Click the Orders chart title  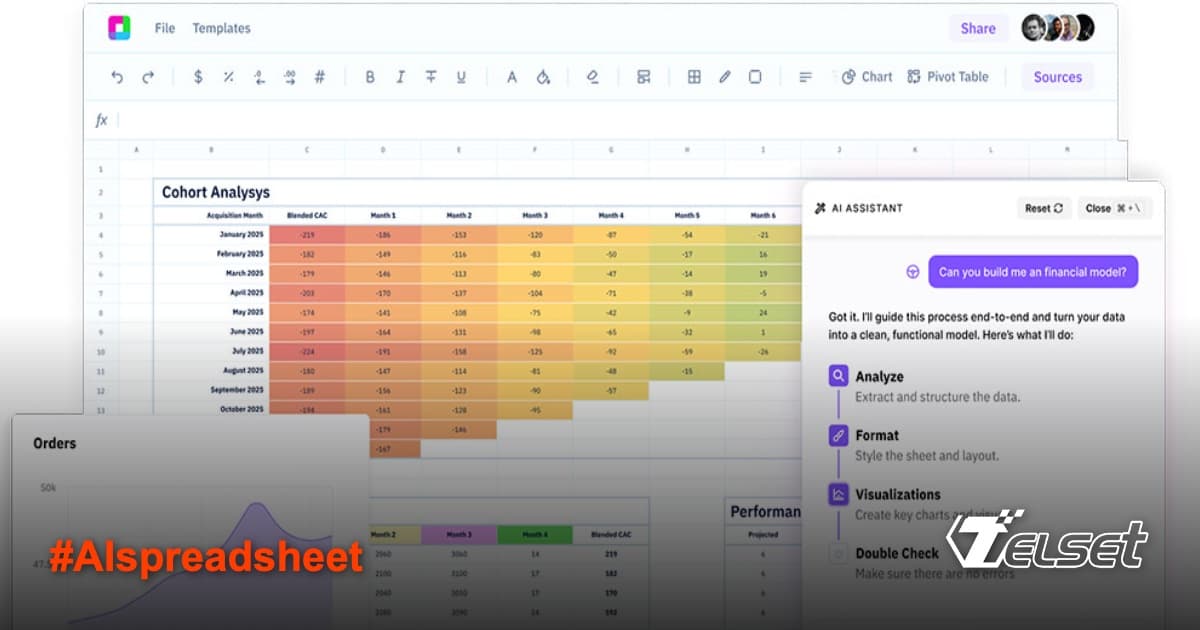(x=54, y=443)
